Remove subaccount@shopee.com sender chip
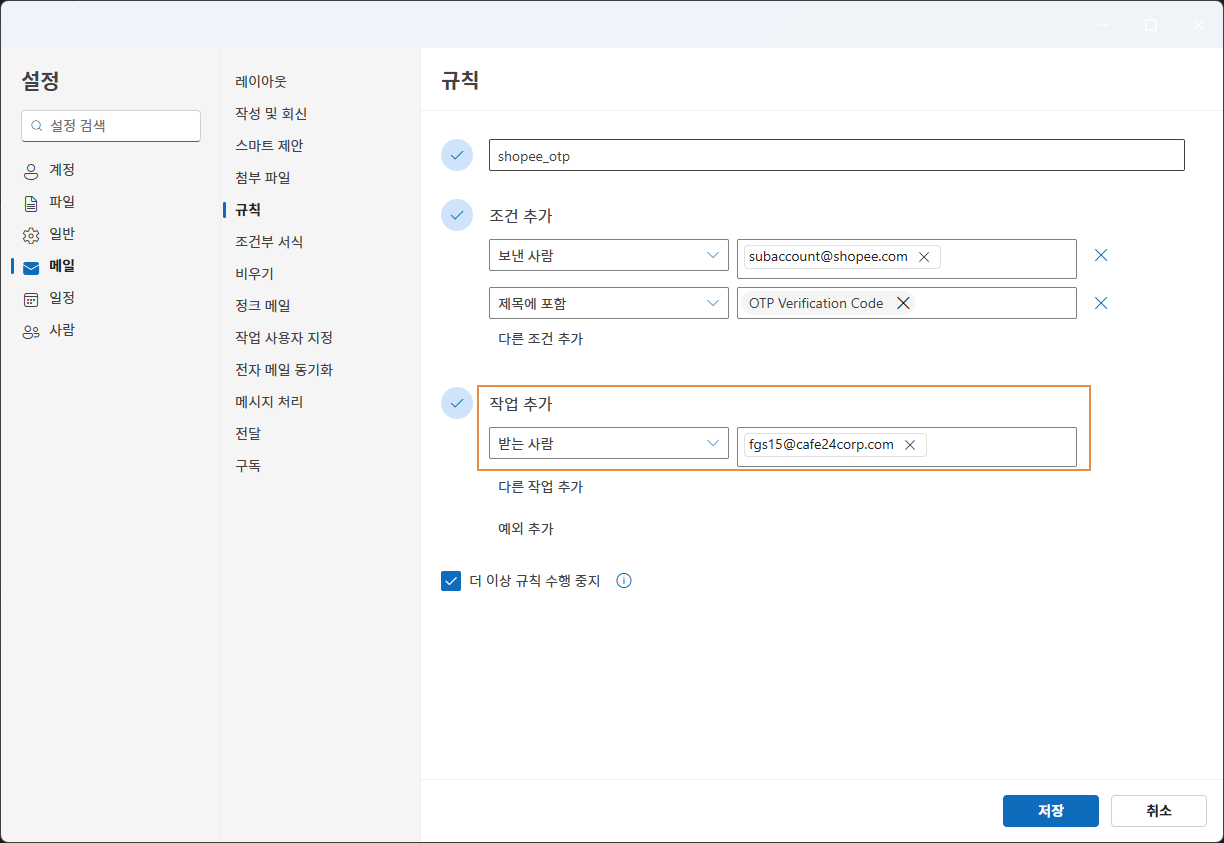The image size is (1224, 843). click(924, 257)
